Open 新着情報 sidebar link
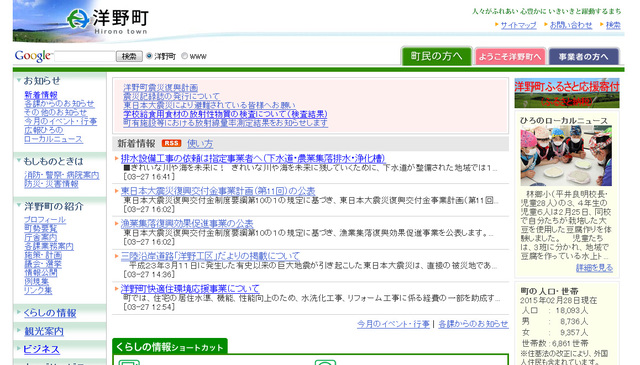640x365 pixels. 41,95
